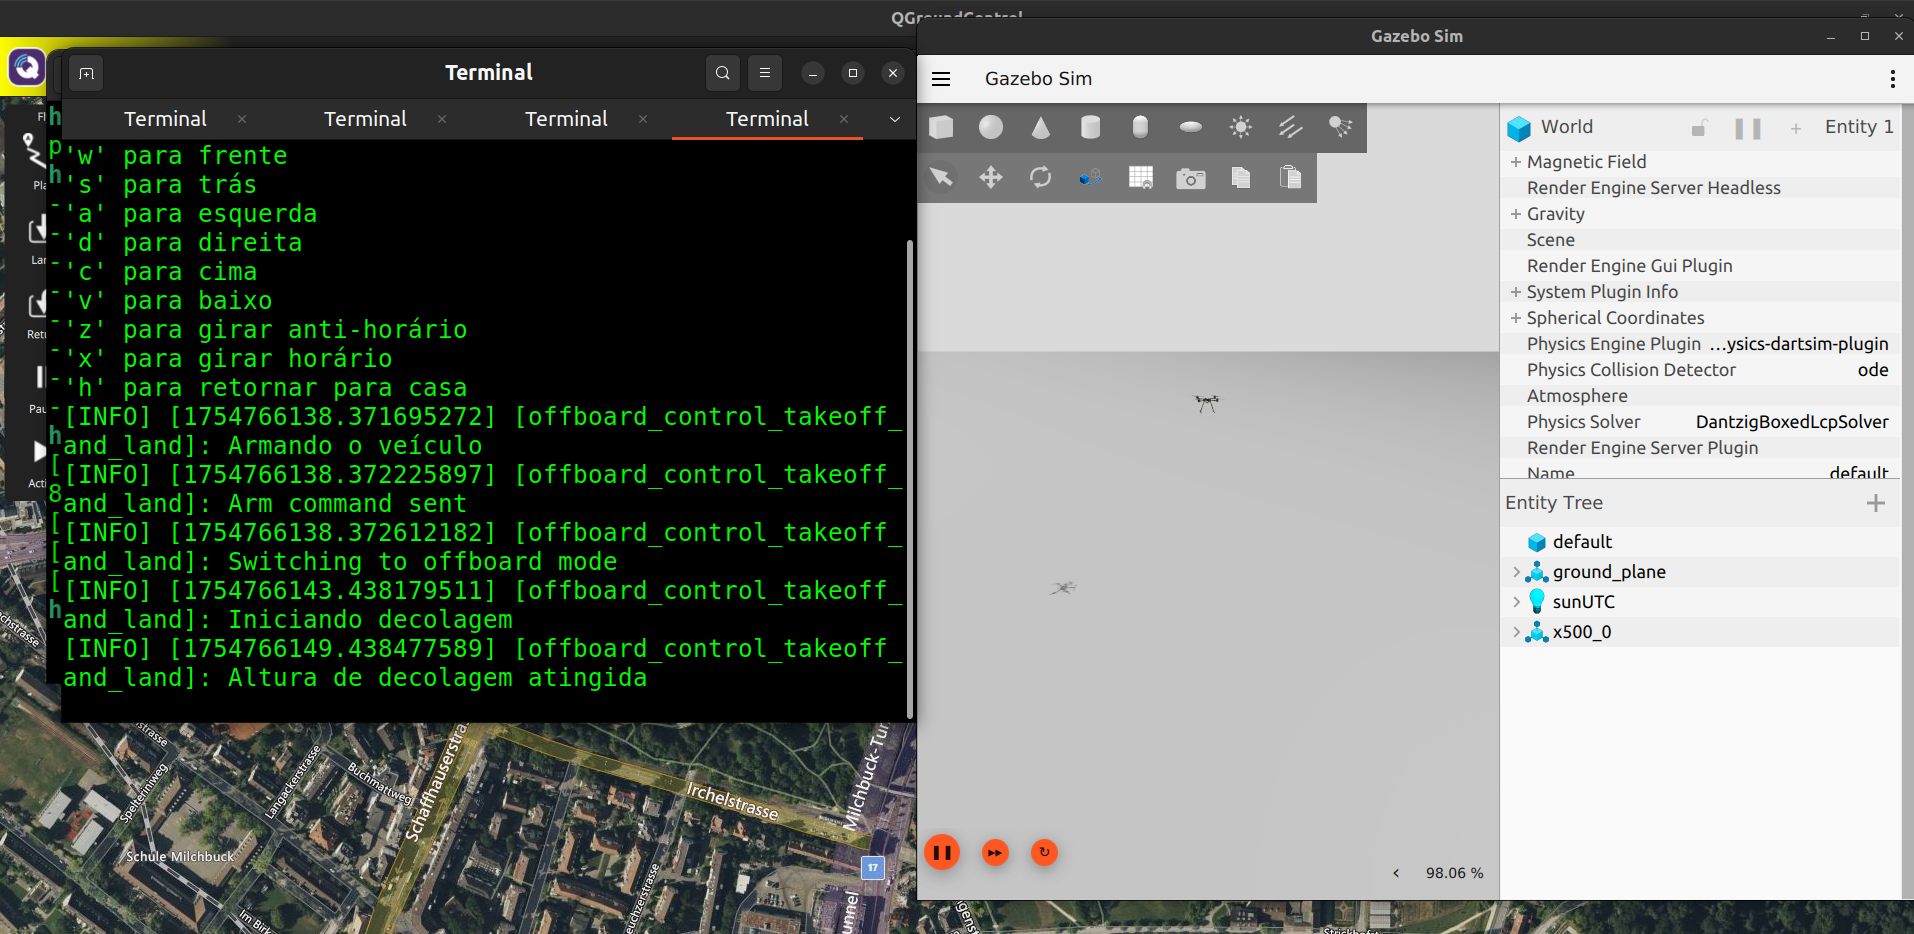
Task: Open the Gazebo hamburger menu
Action: (x=941, y=79)
